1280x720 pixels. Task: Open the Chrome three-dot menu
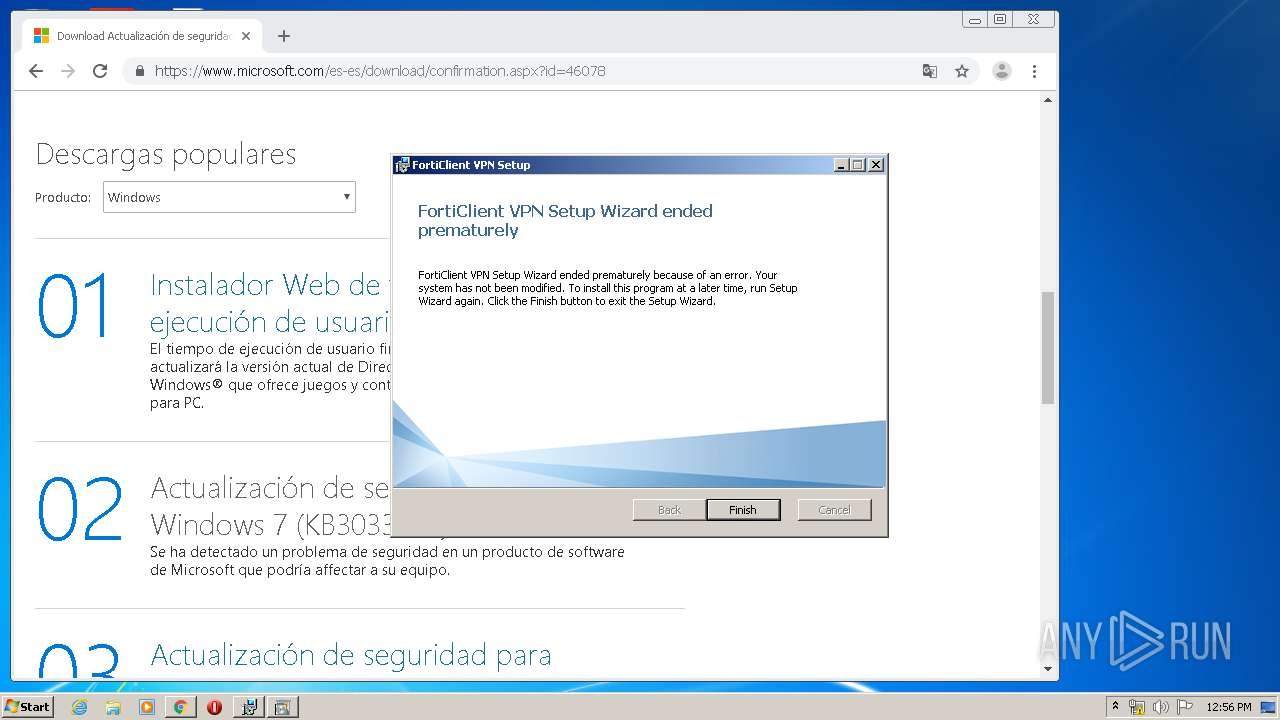[x=1034, y=71]
